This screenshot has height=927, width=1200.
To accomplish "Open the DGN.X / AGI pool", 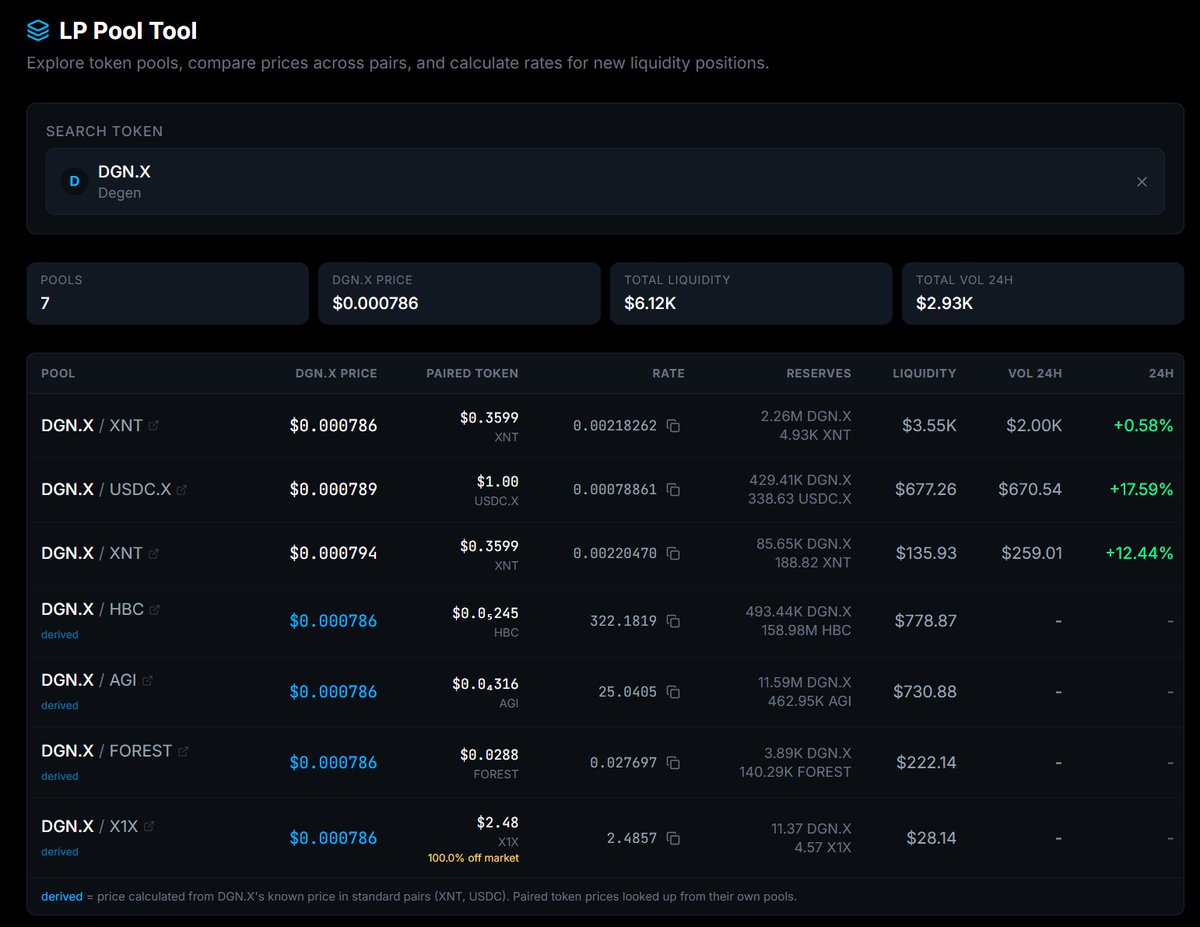I will pos(89,680).
